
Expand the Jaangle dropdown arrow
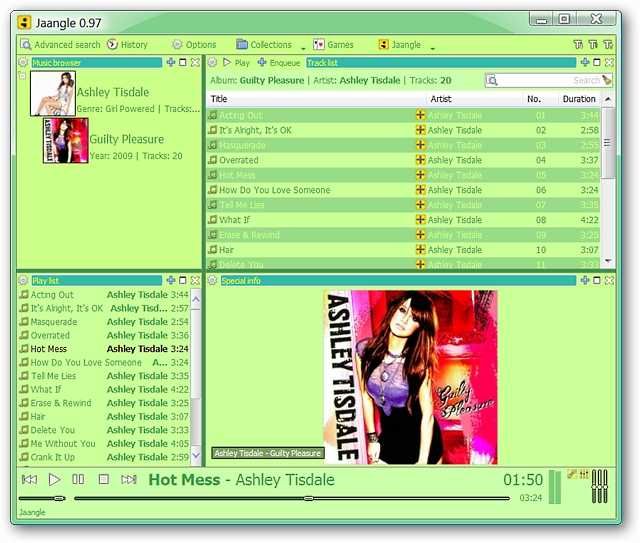pyautogui.click(x=433, y=48)
